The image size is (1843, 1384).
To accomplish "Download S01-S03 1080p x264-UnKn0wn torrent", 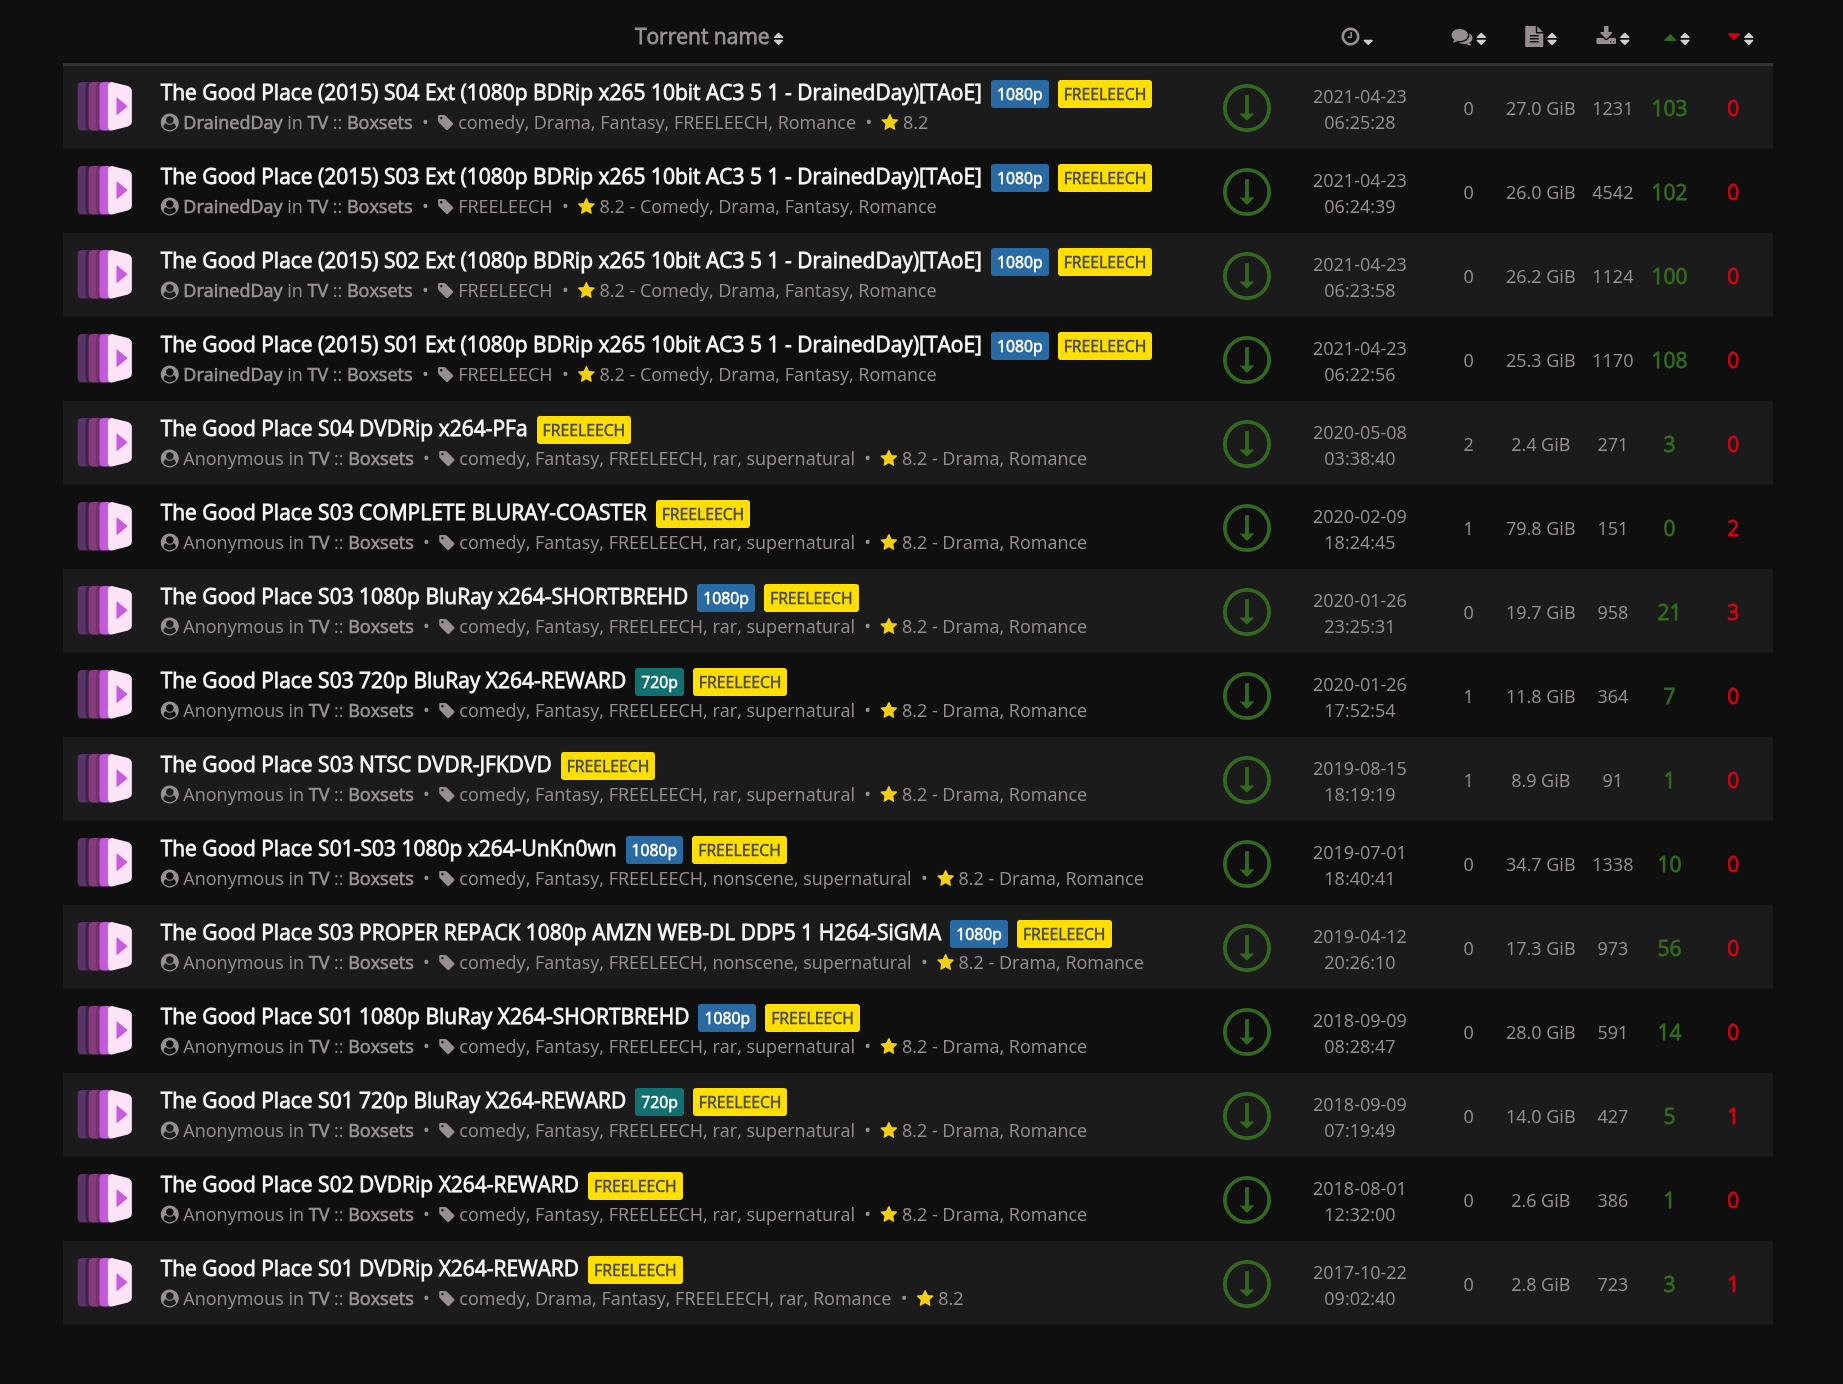I will point(1247,864).
